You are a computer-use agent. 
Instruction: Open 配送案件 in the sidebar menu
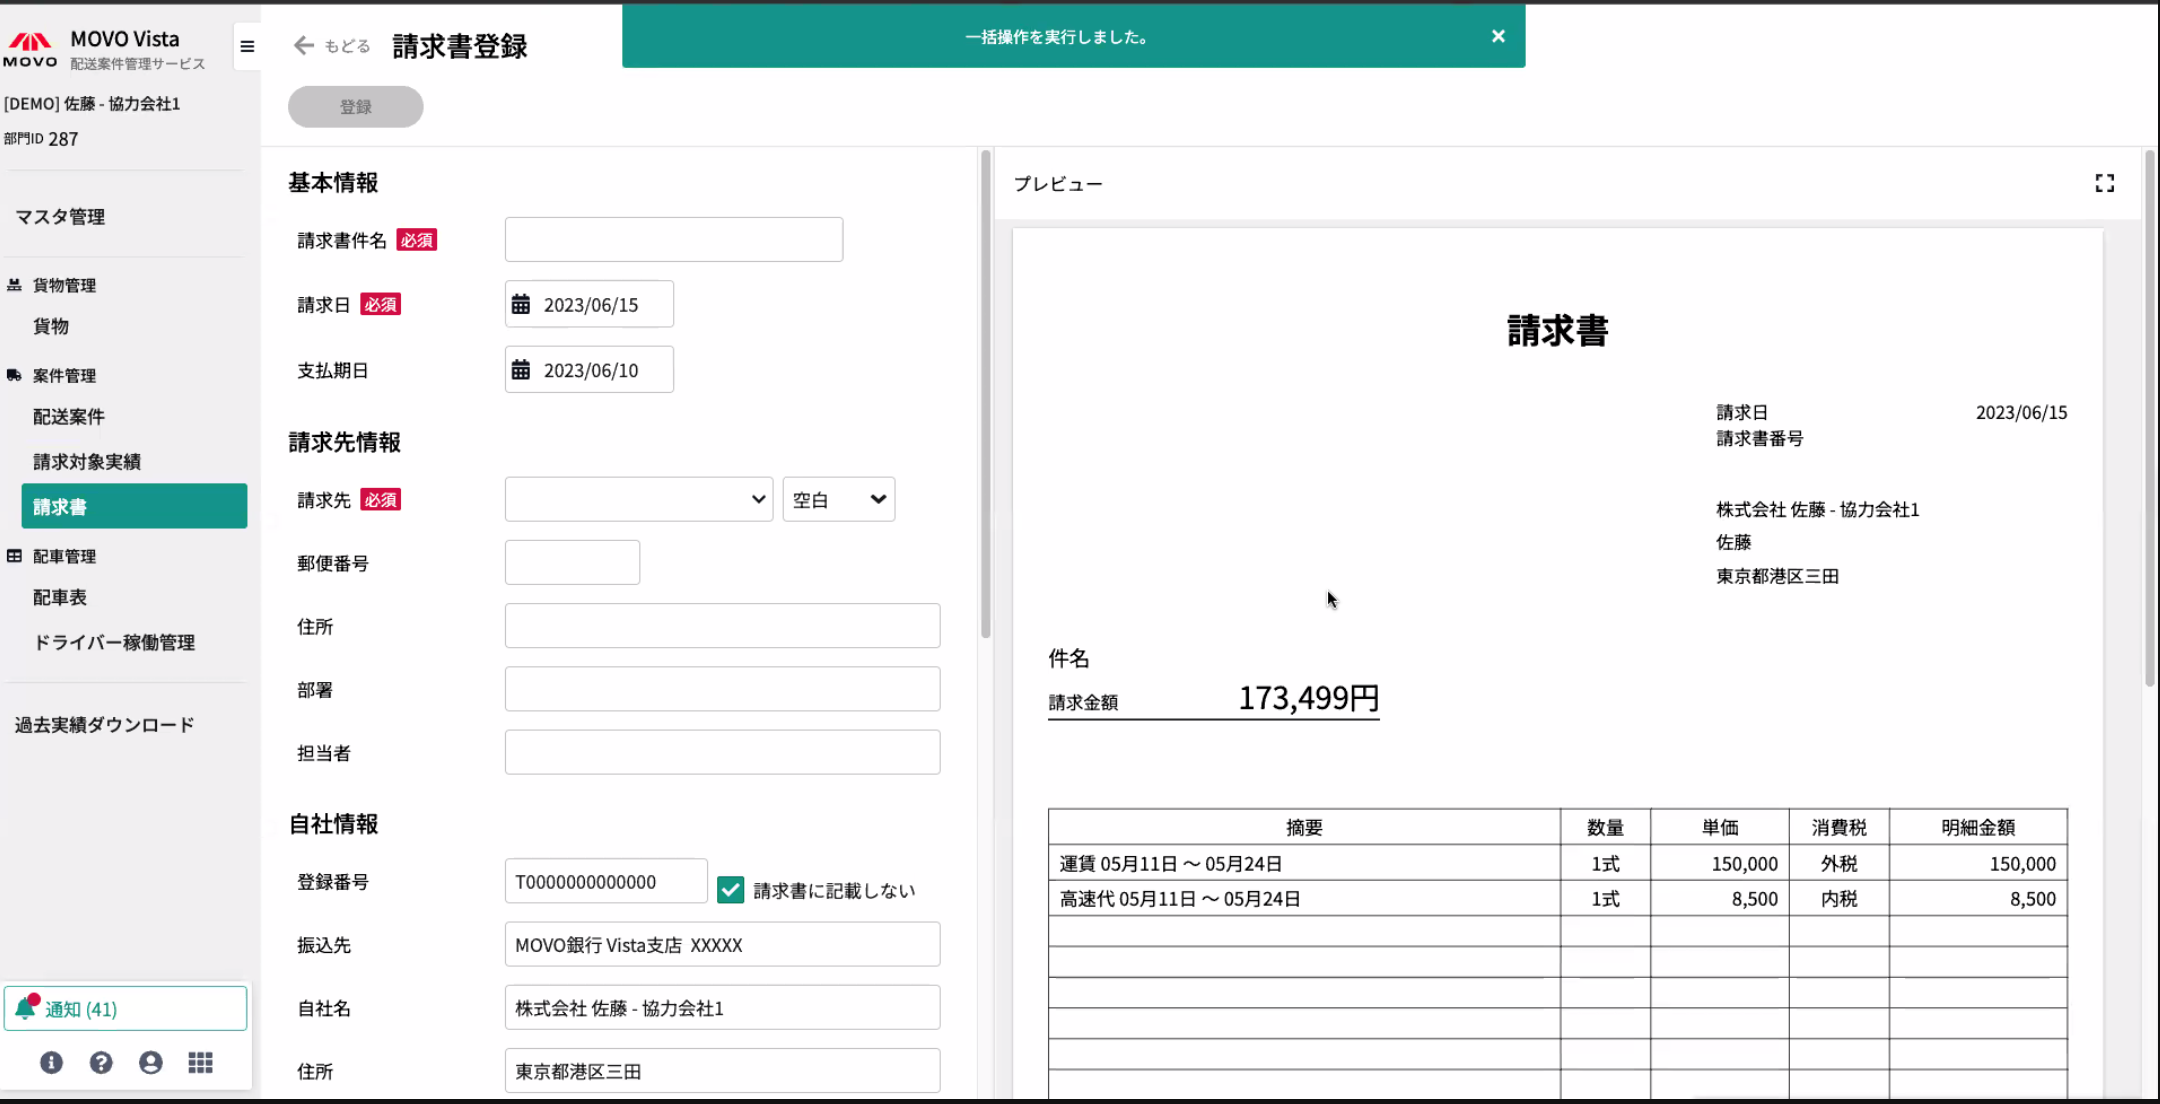coord(68,416)
